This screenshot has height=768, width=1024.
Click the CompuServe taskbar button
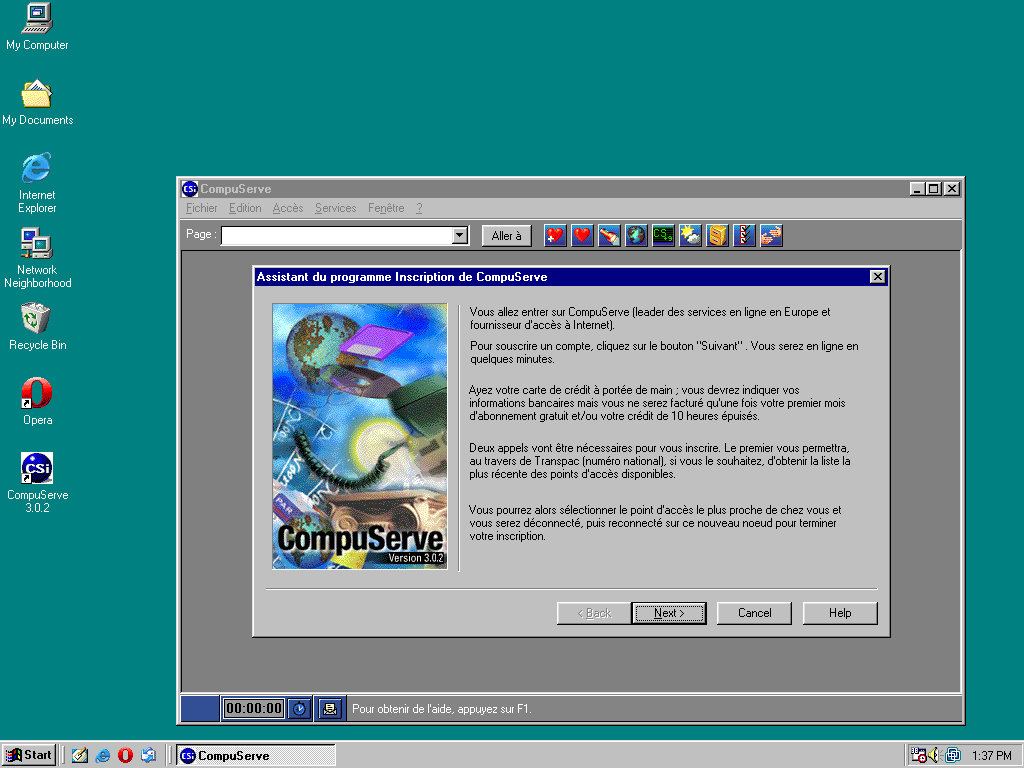(x=256, y=756)
